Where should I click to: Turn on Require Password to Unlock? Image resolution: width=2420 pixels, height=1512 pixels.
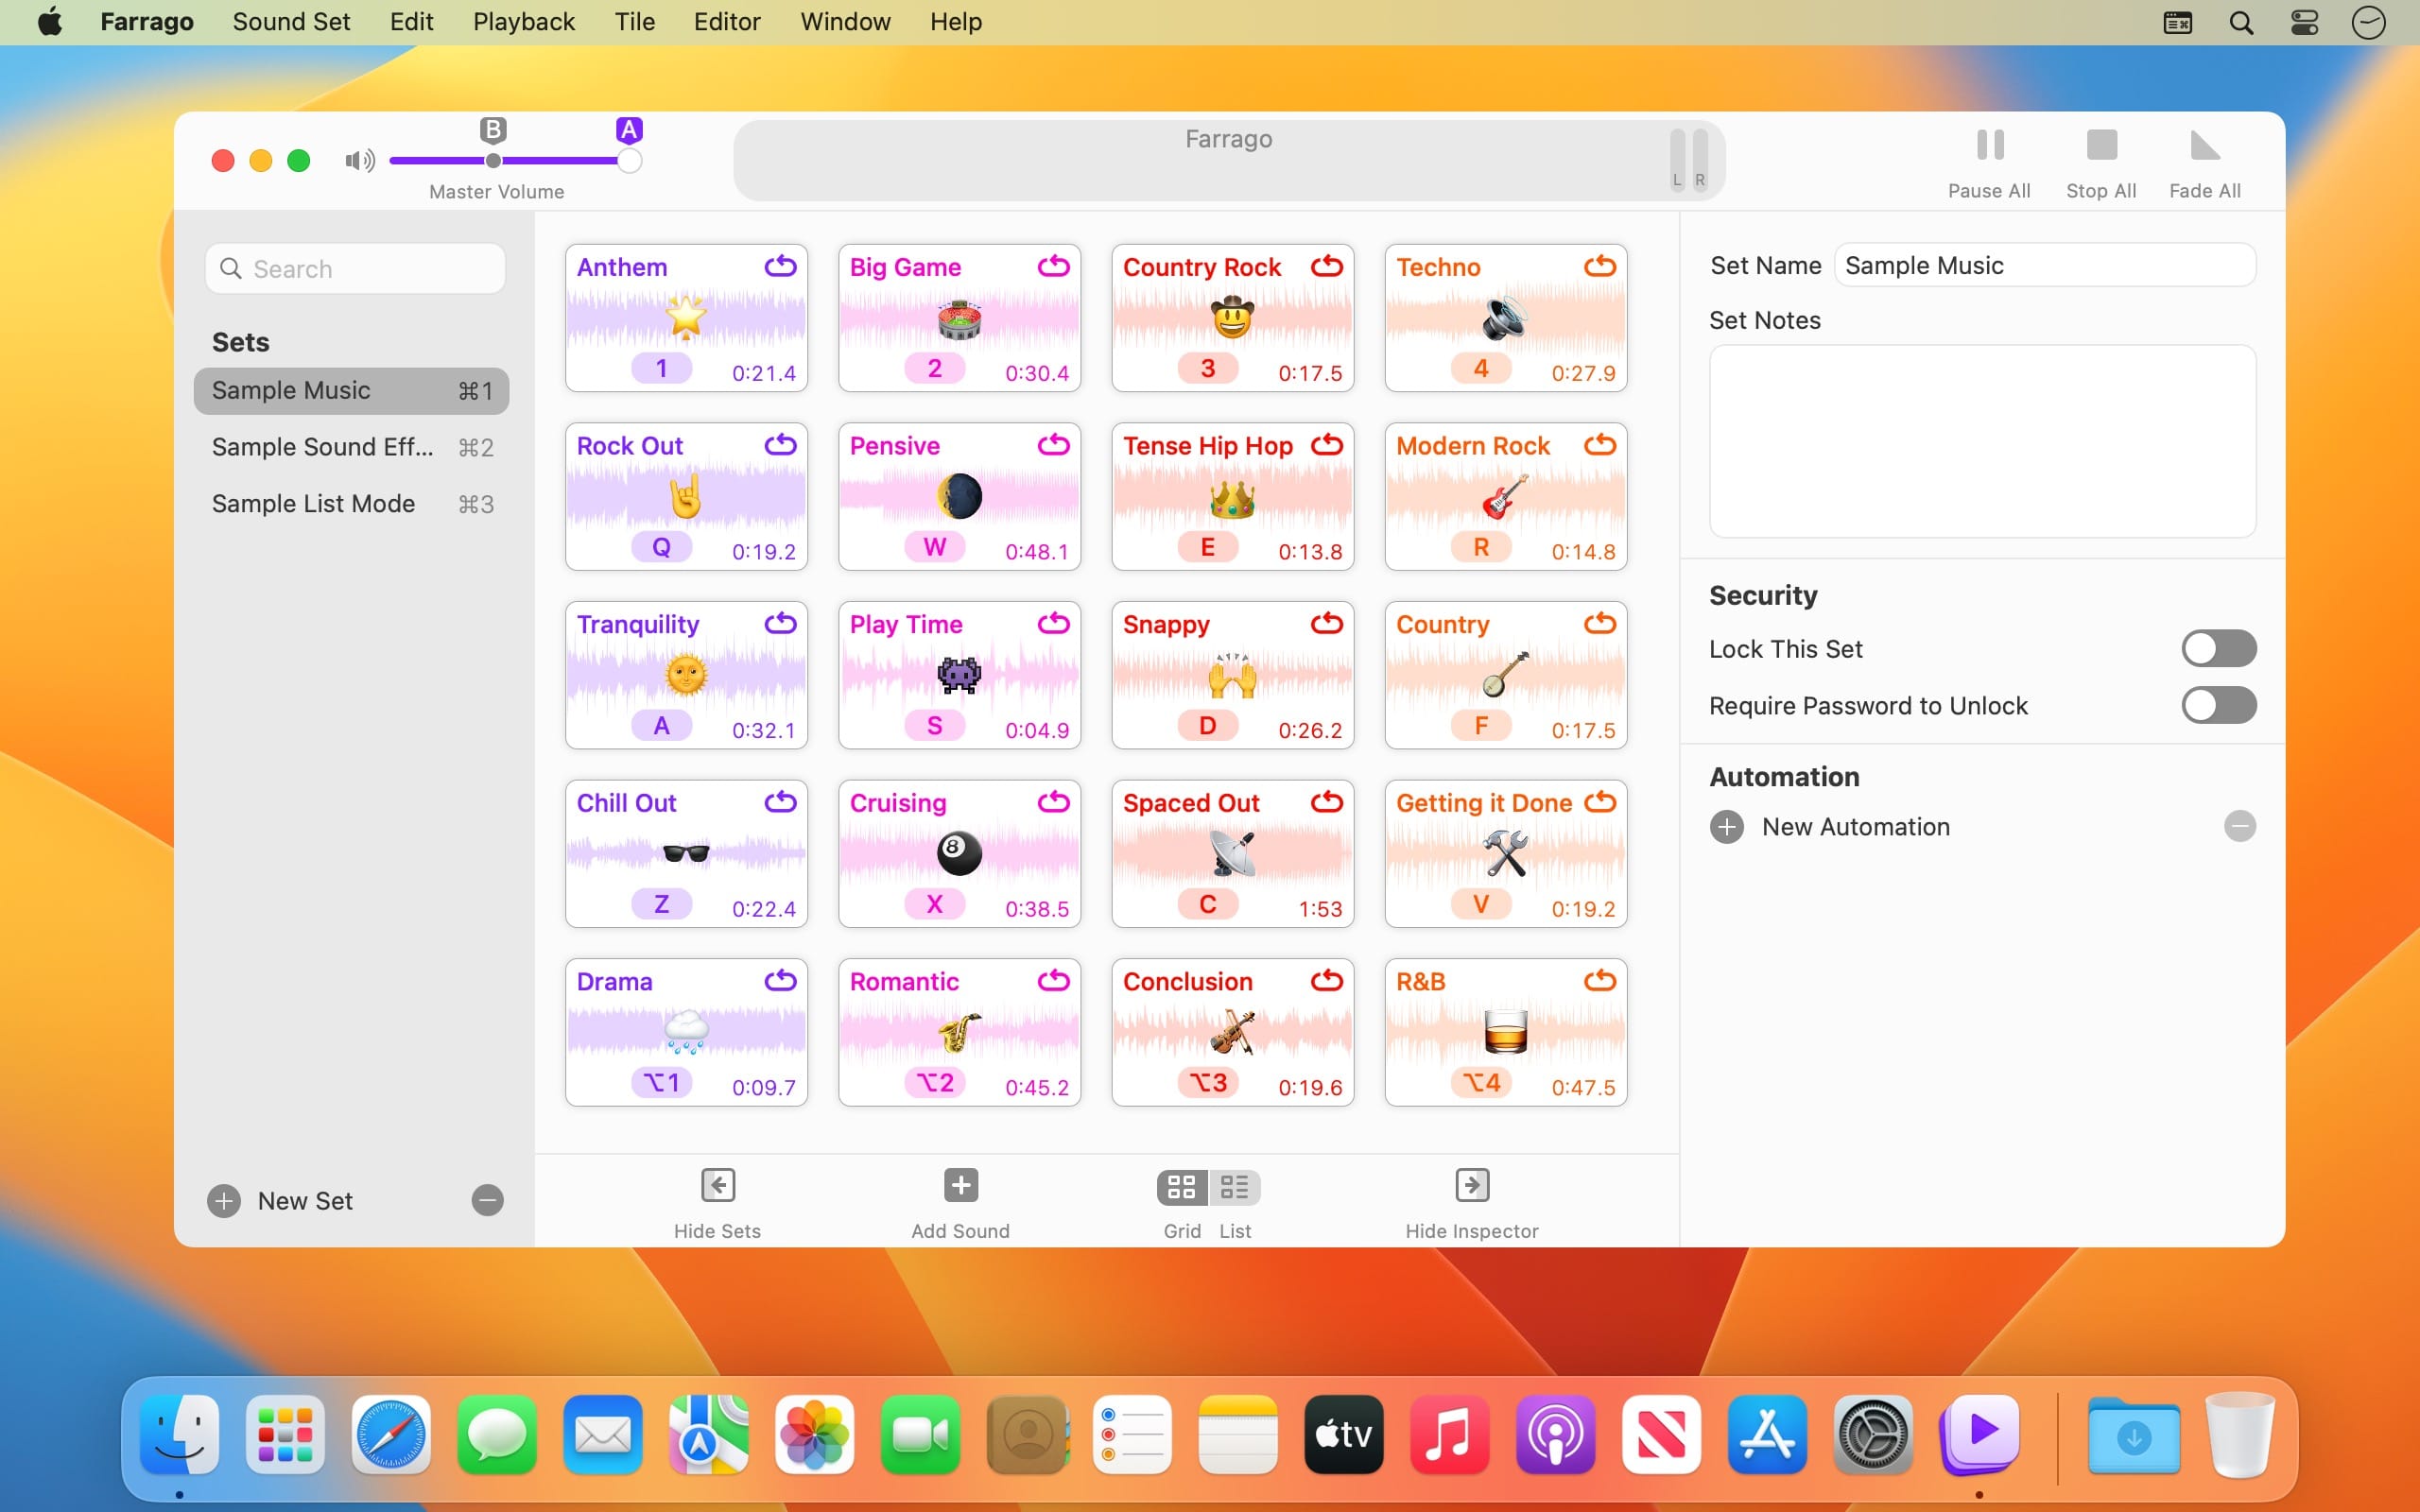point(2217,706)
